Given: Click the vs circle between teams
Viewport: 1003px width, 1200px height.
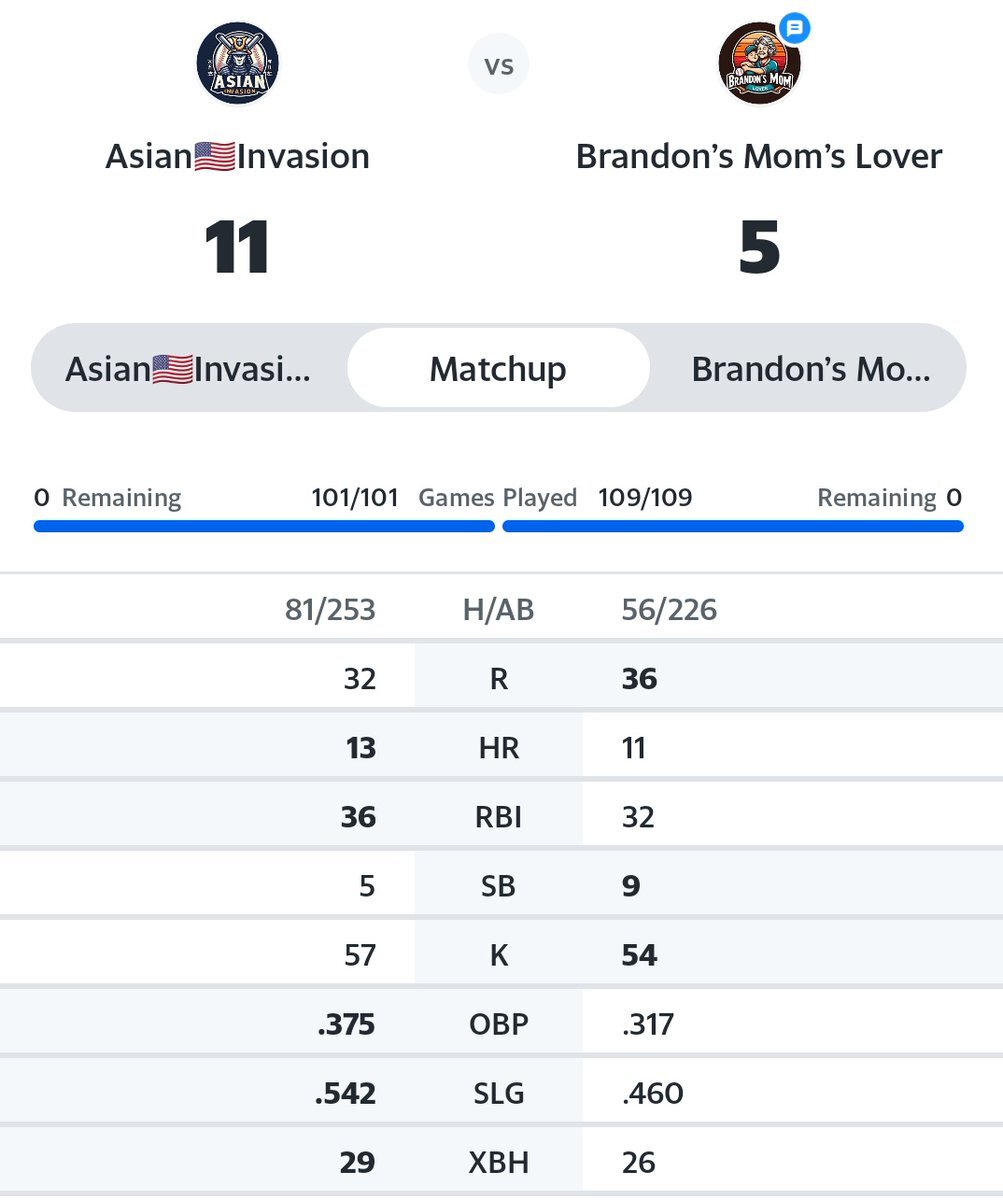Looking at the screenshot, I should (498, 66).
